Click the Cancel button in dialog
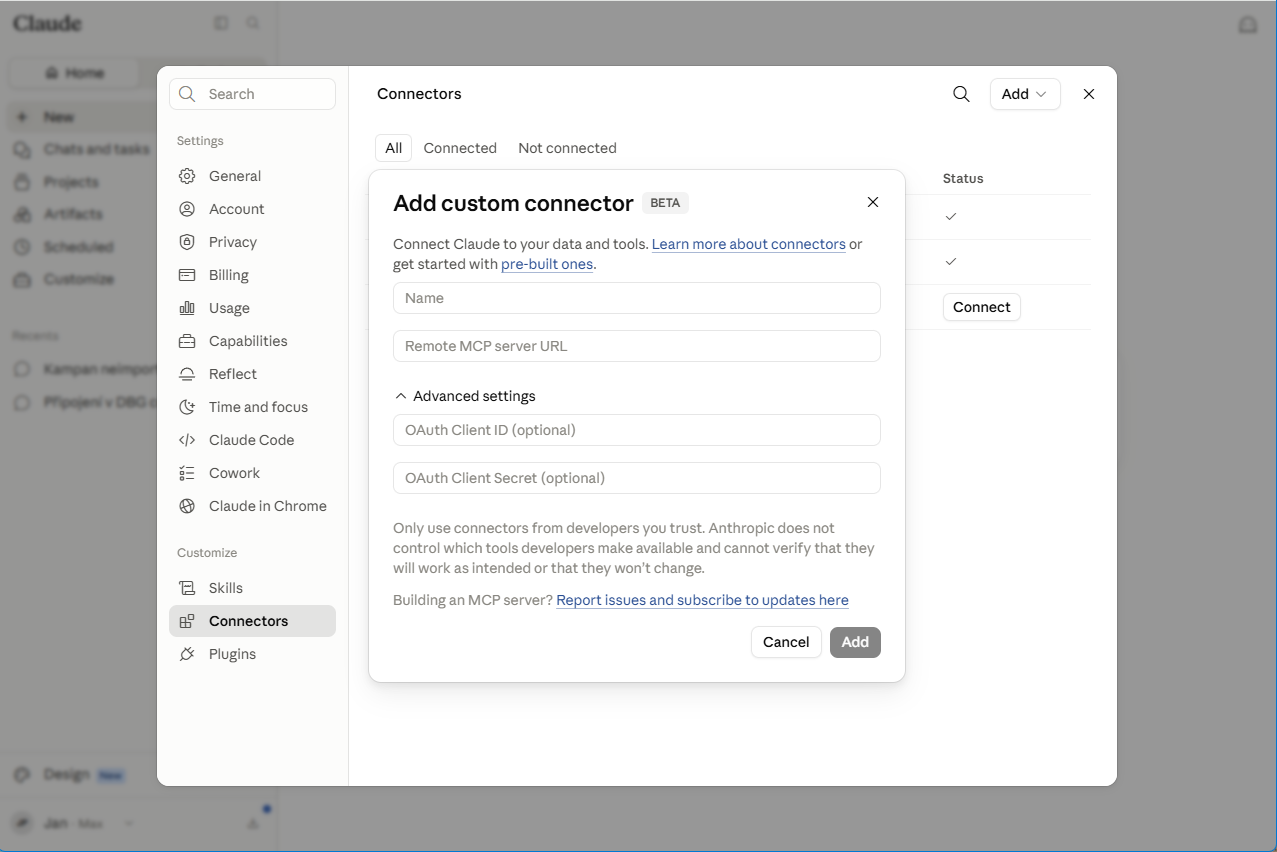 coord(786,642)
